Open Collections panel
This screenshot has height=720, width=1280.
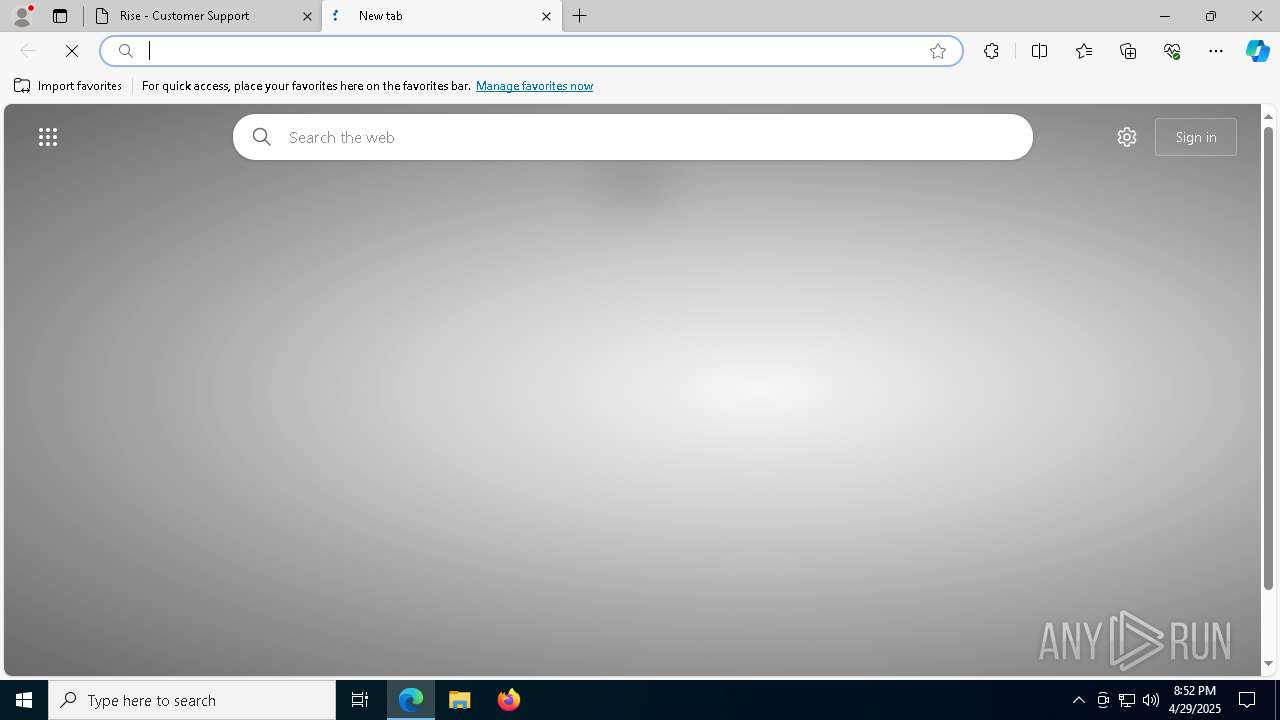point(1128,51)
